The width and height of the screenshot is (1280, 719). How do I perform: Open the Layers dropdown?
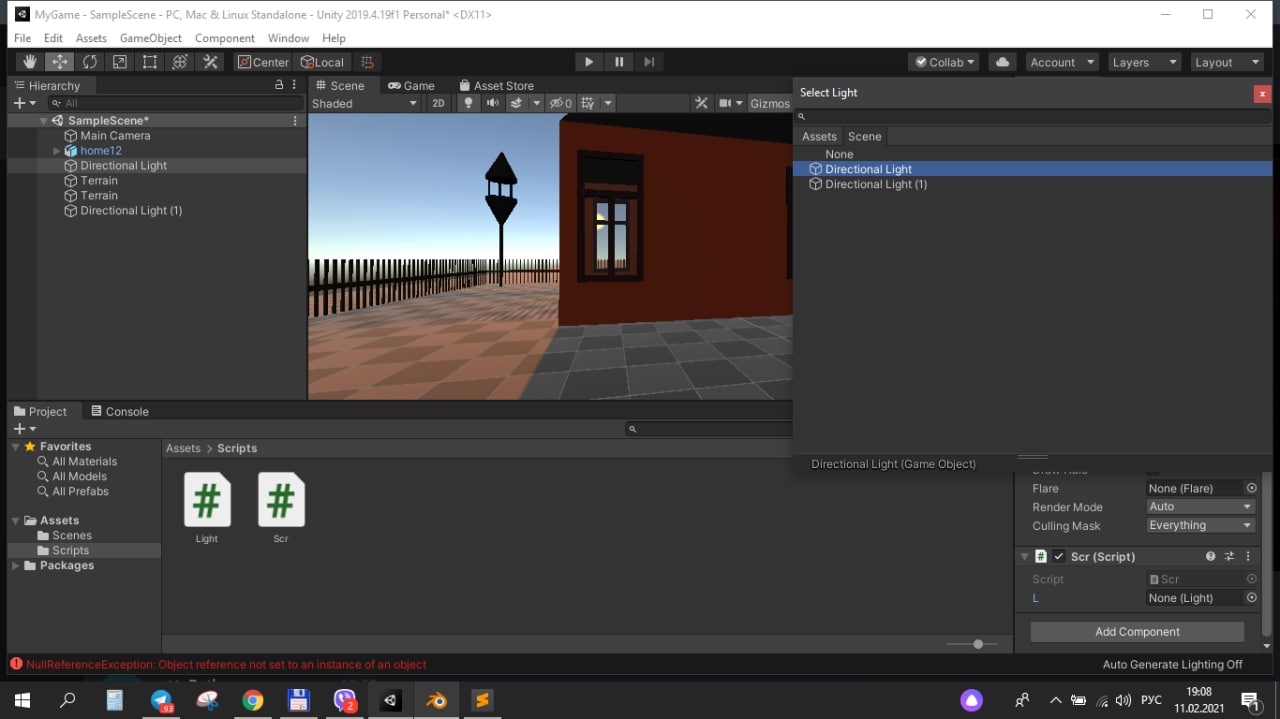pyautogui.click(x=1144, y=62)
